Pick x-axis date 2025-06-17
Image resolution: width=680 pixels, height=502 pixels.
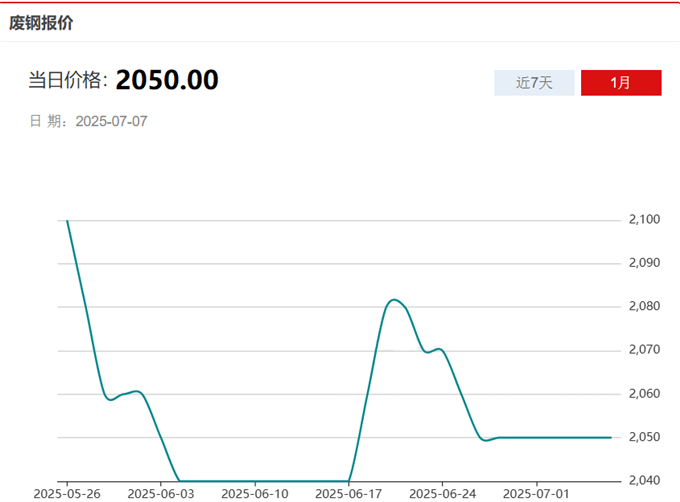[349, 493]
